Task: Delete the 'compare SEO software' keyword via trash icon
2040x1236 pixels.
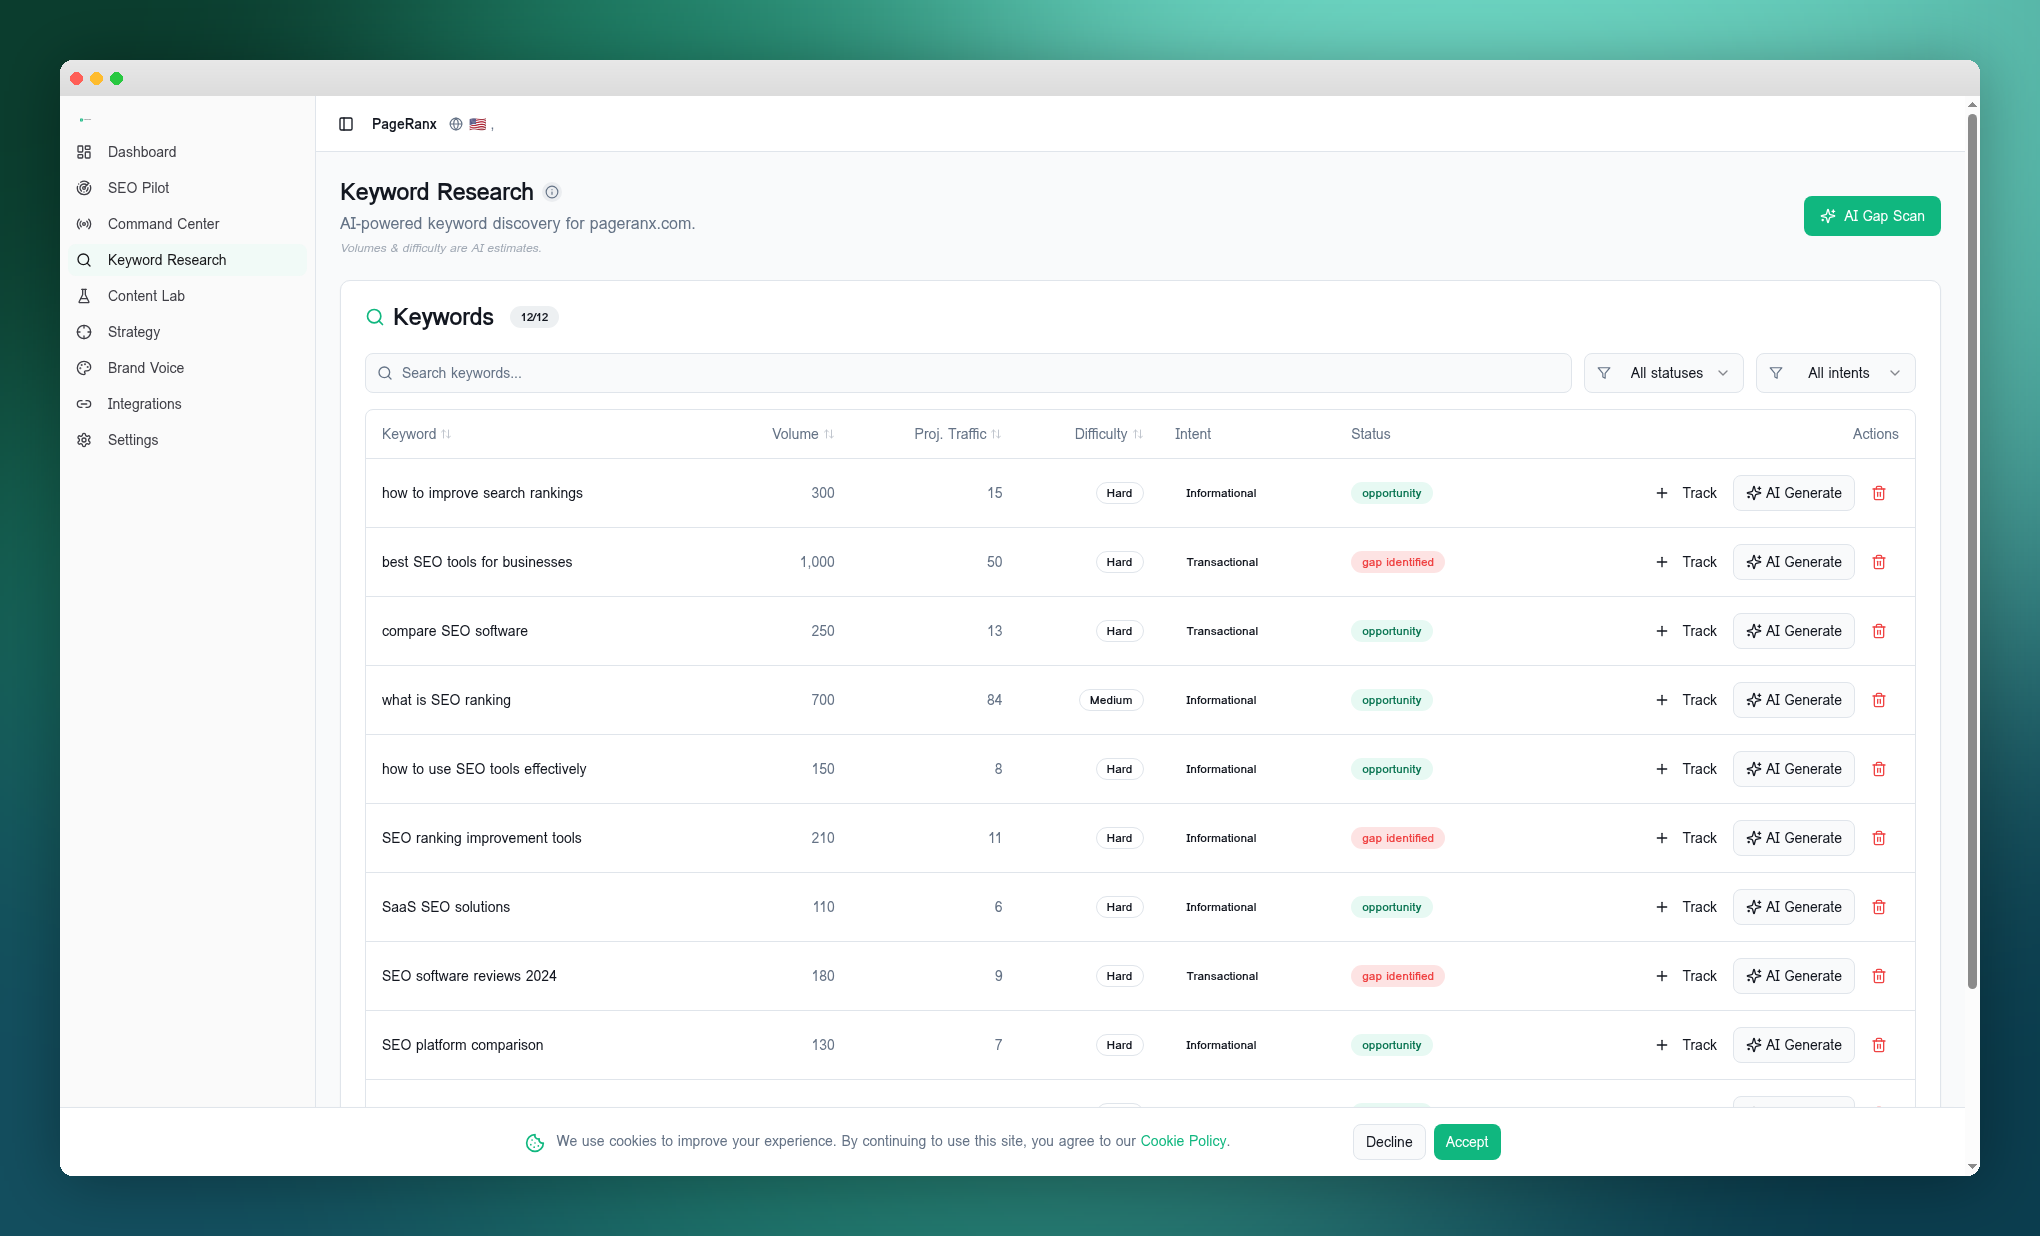Action: coord(1879,631)
